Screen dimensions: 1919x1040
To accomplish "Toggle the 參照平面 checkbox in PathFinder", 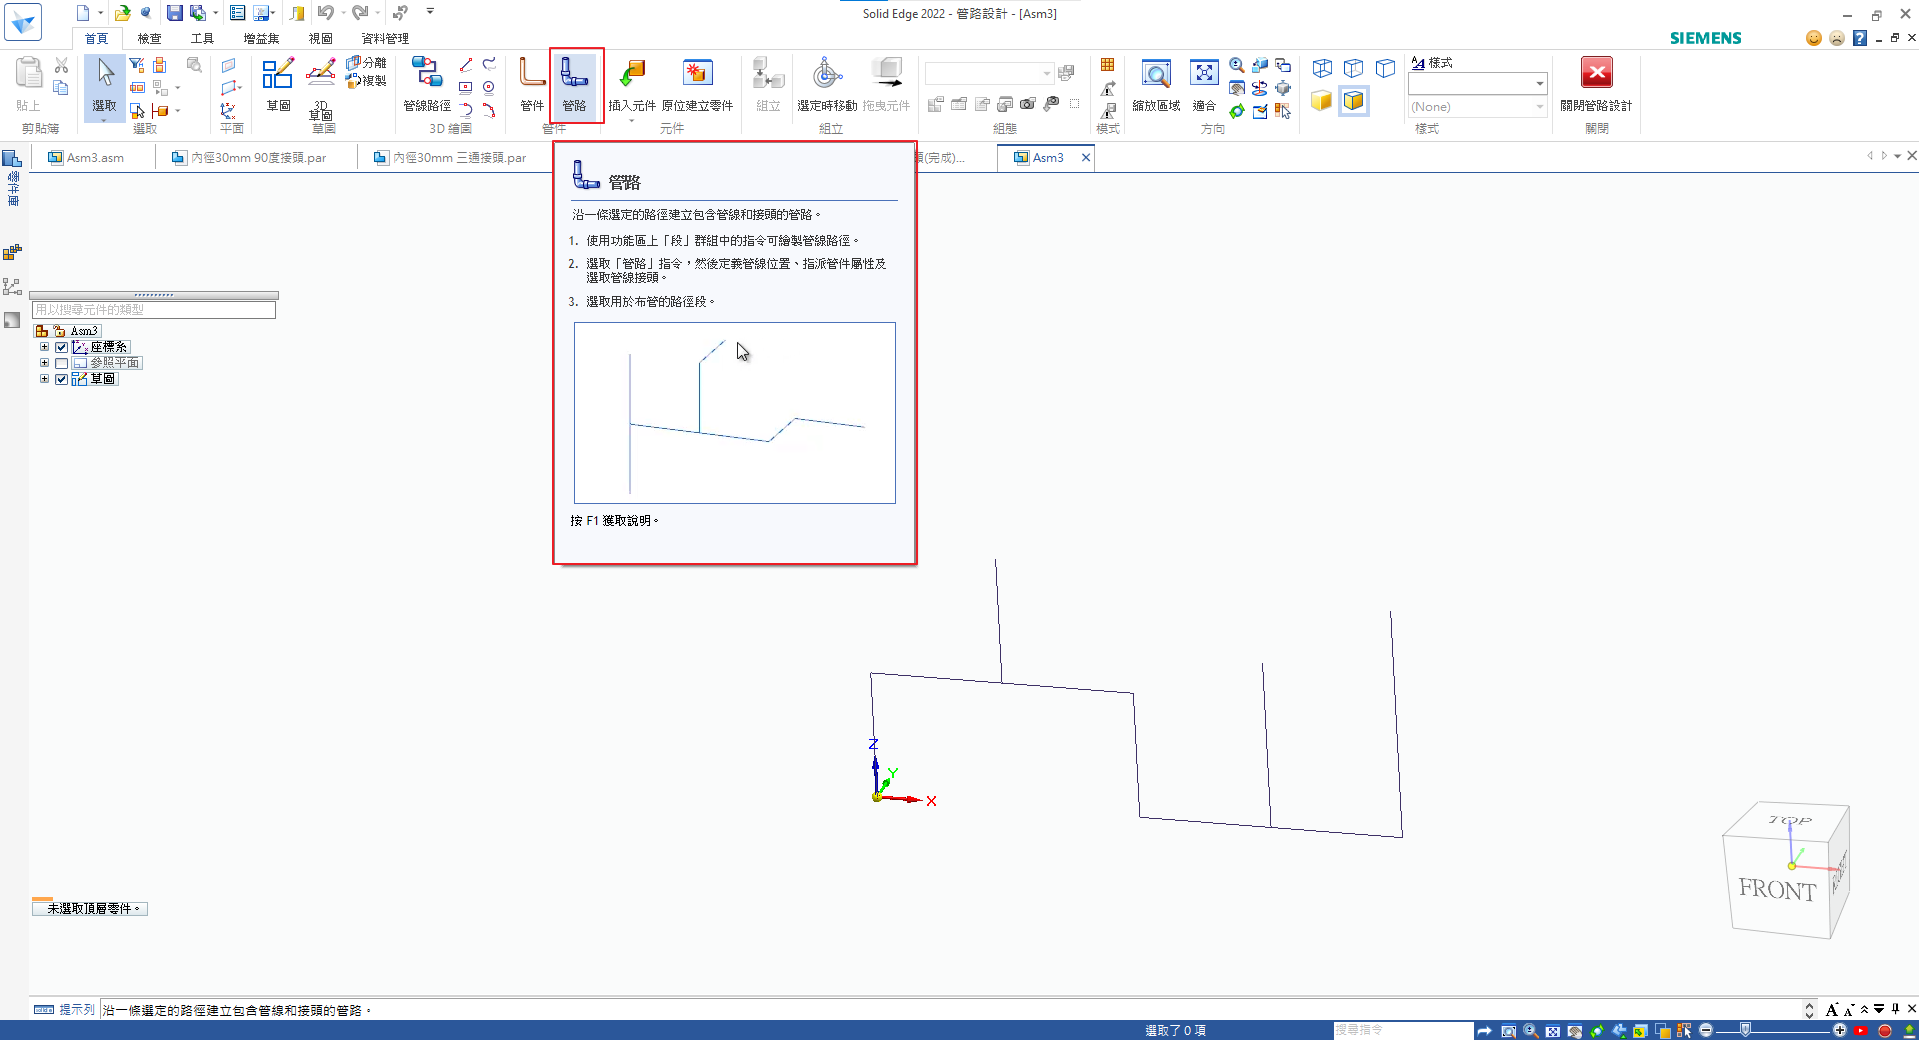I will coord(61,363).
